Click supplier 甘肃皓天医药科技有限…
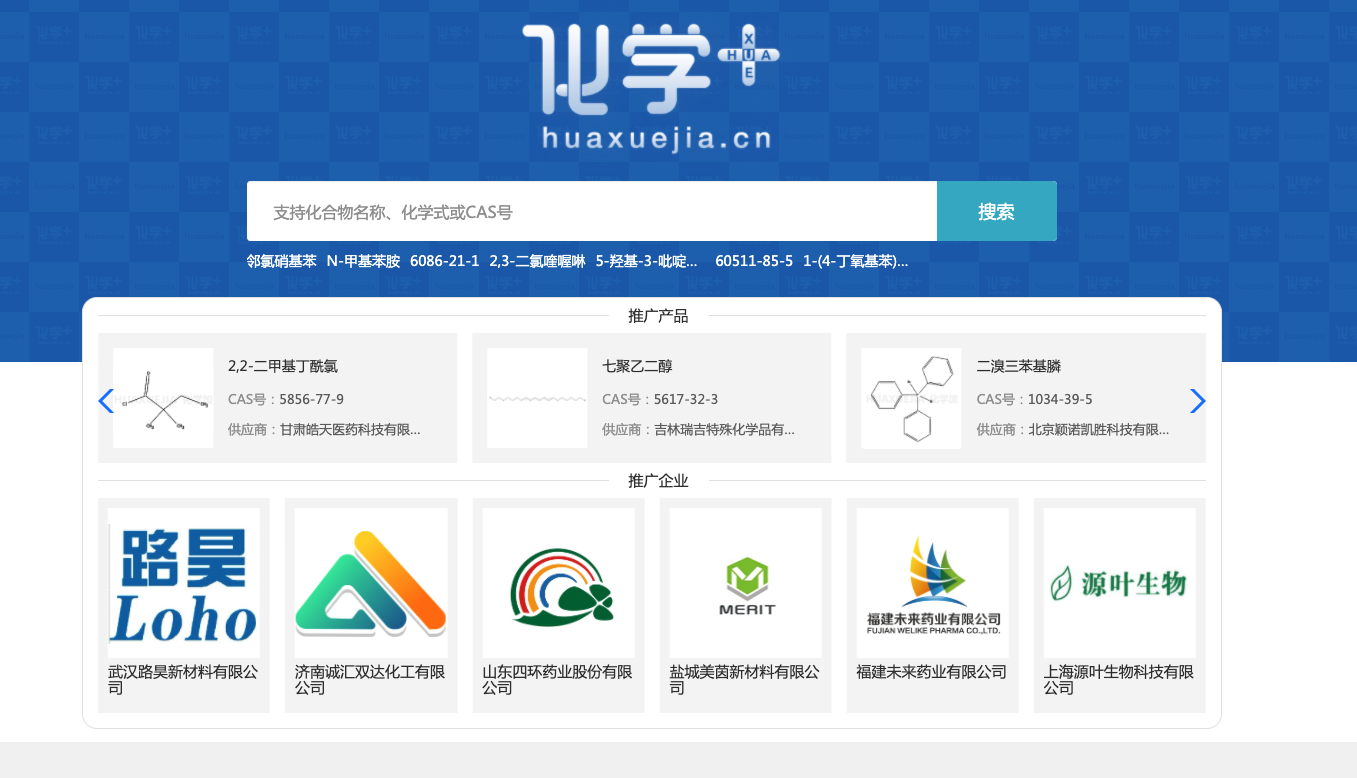 [350, 430]
